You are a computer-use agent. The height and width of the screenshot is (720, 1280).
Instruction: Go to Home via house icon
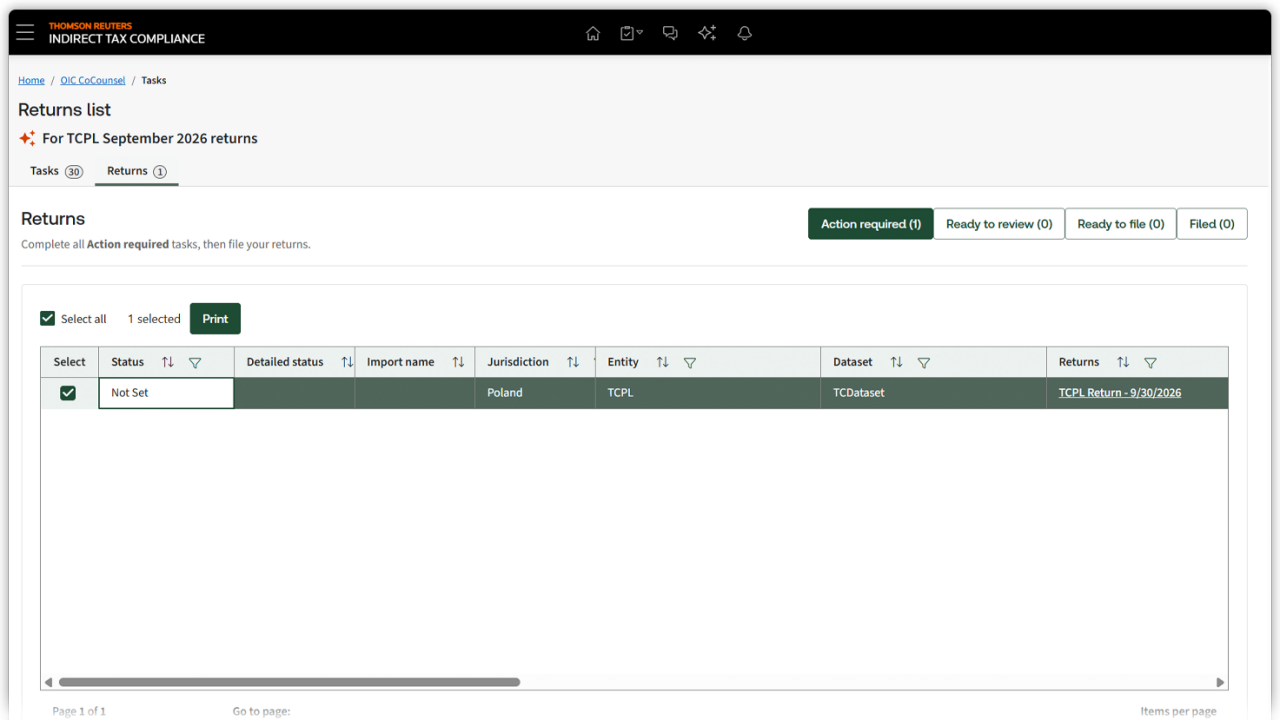point(593,33)
